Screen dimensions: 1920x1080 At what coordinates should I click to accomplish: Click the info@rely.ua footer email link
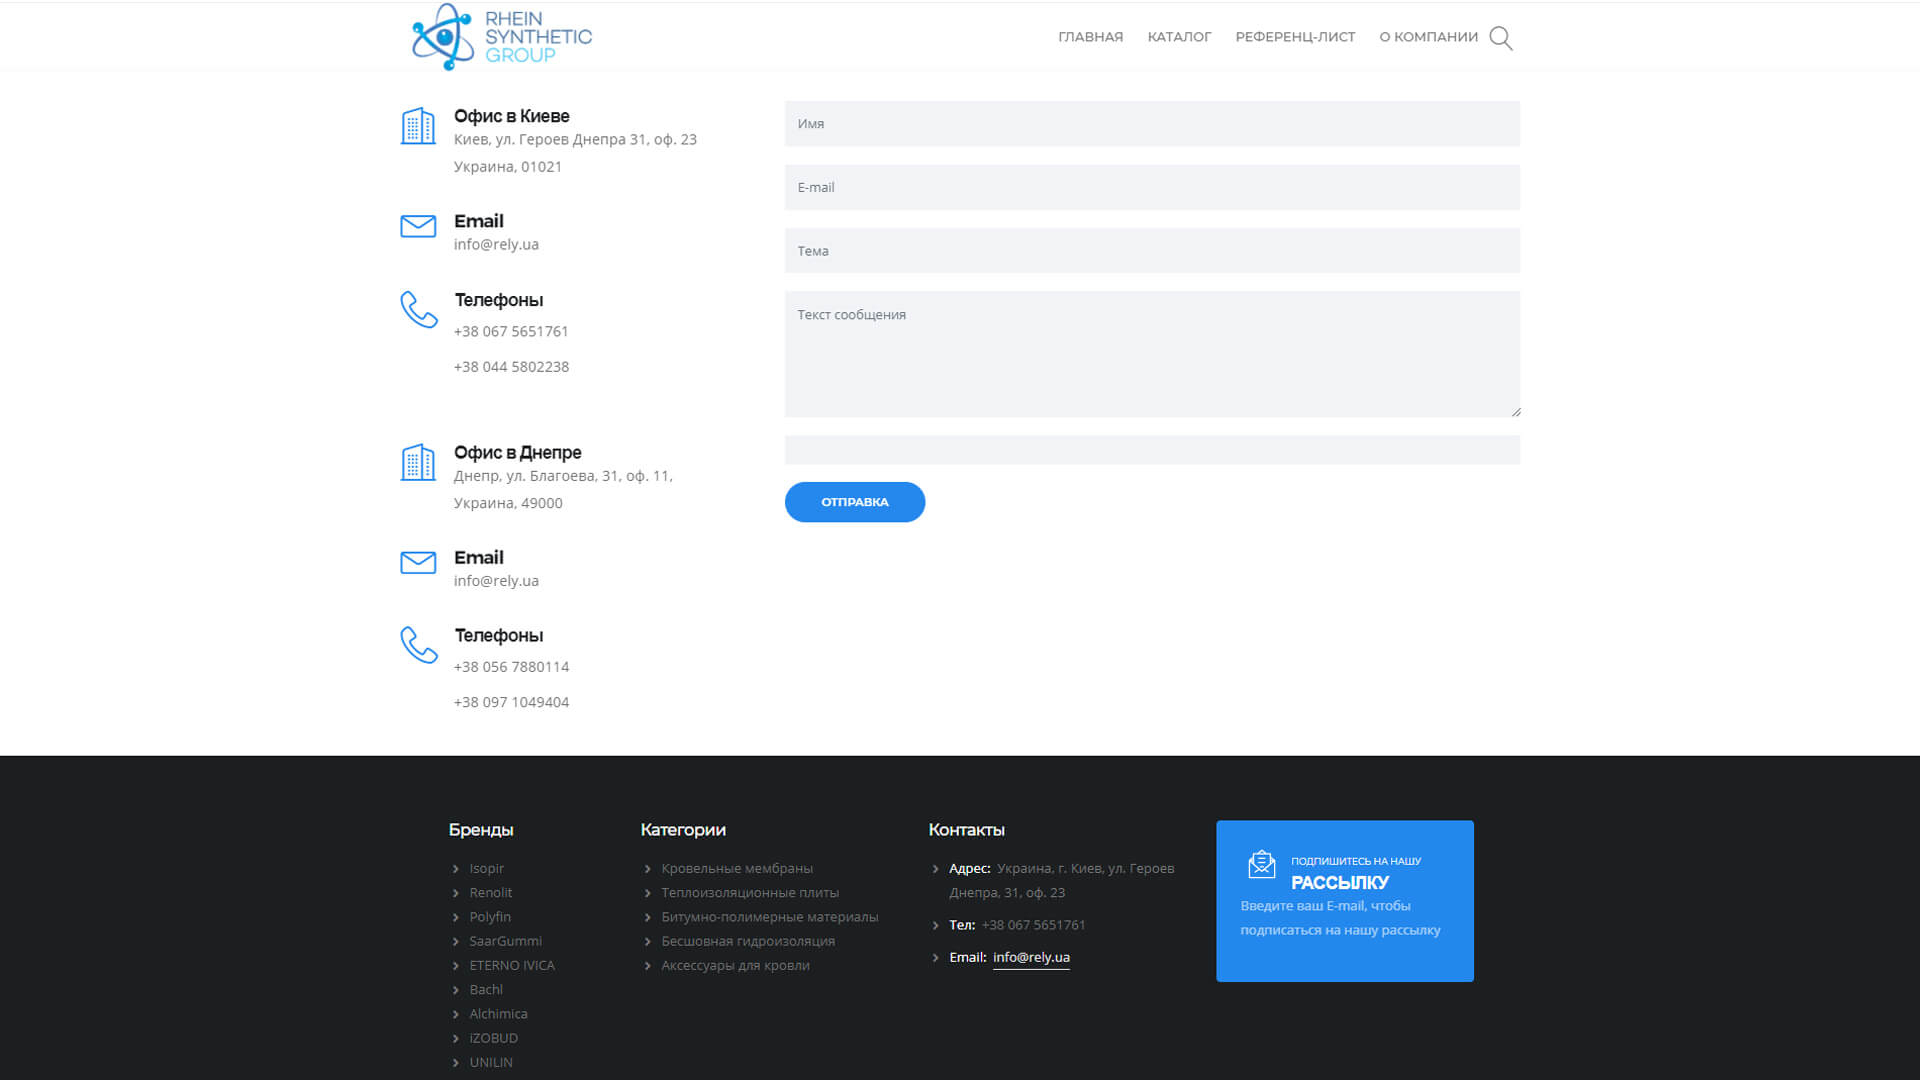click(1031, 957)
